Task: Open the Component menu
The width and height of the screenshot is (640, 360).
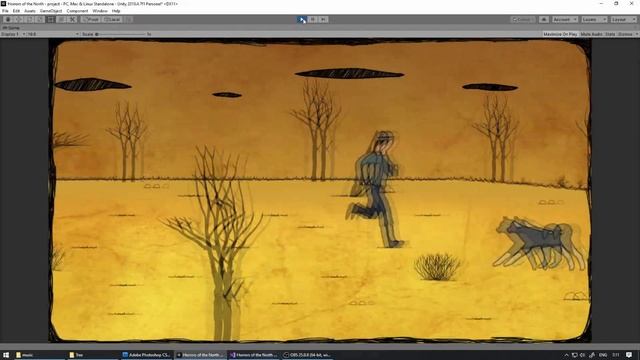Action: point(77,11)
